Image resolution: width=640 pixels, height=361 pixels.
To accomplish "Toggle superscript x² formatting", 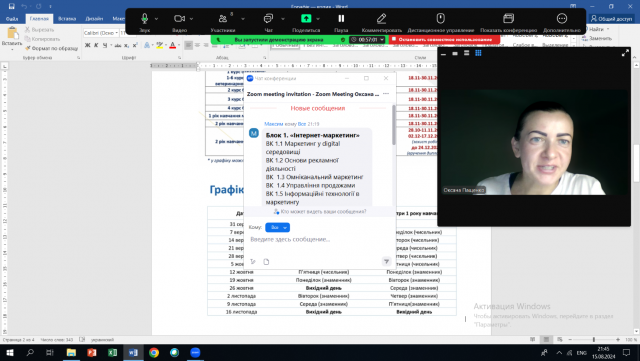I will pyautogui.click(x=135, y=45).
